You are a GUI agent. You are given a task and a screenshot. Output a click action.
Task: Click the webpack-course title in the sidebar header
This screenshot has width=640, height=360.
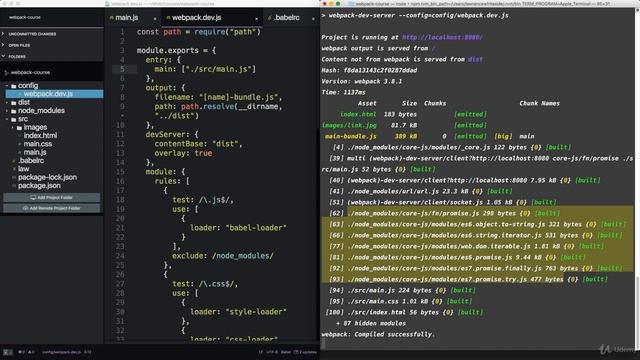[24, 17]
